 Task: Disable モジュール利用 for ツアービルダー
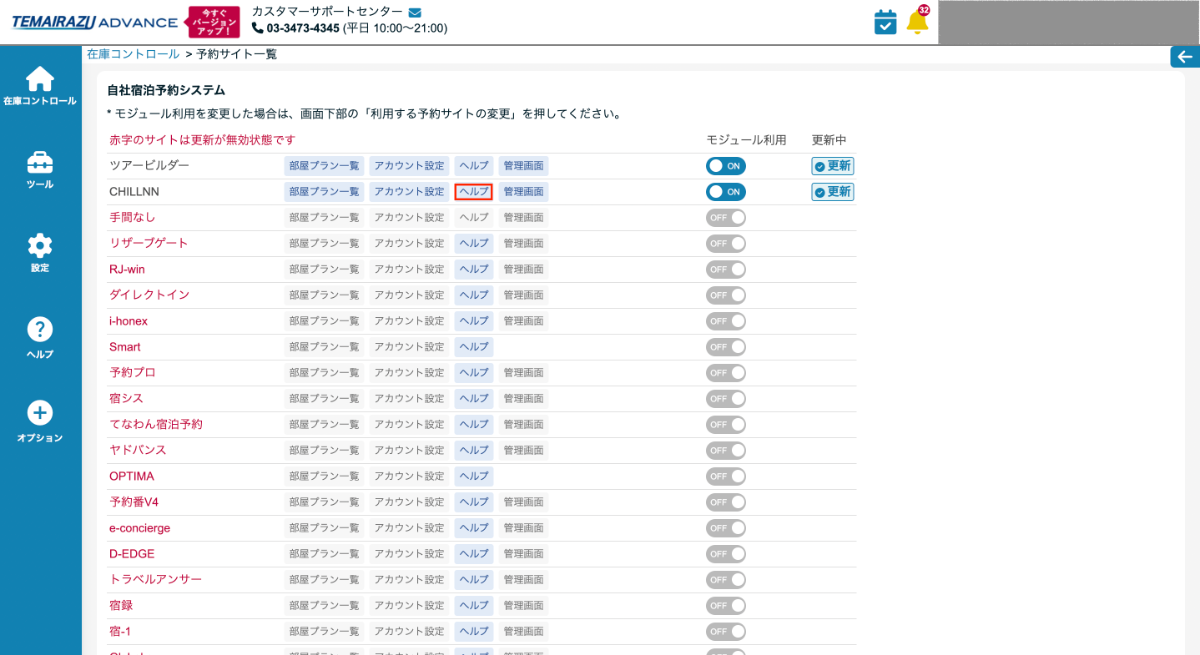click(726, 165)
